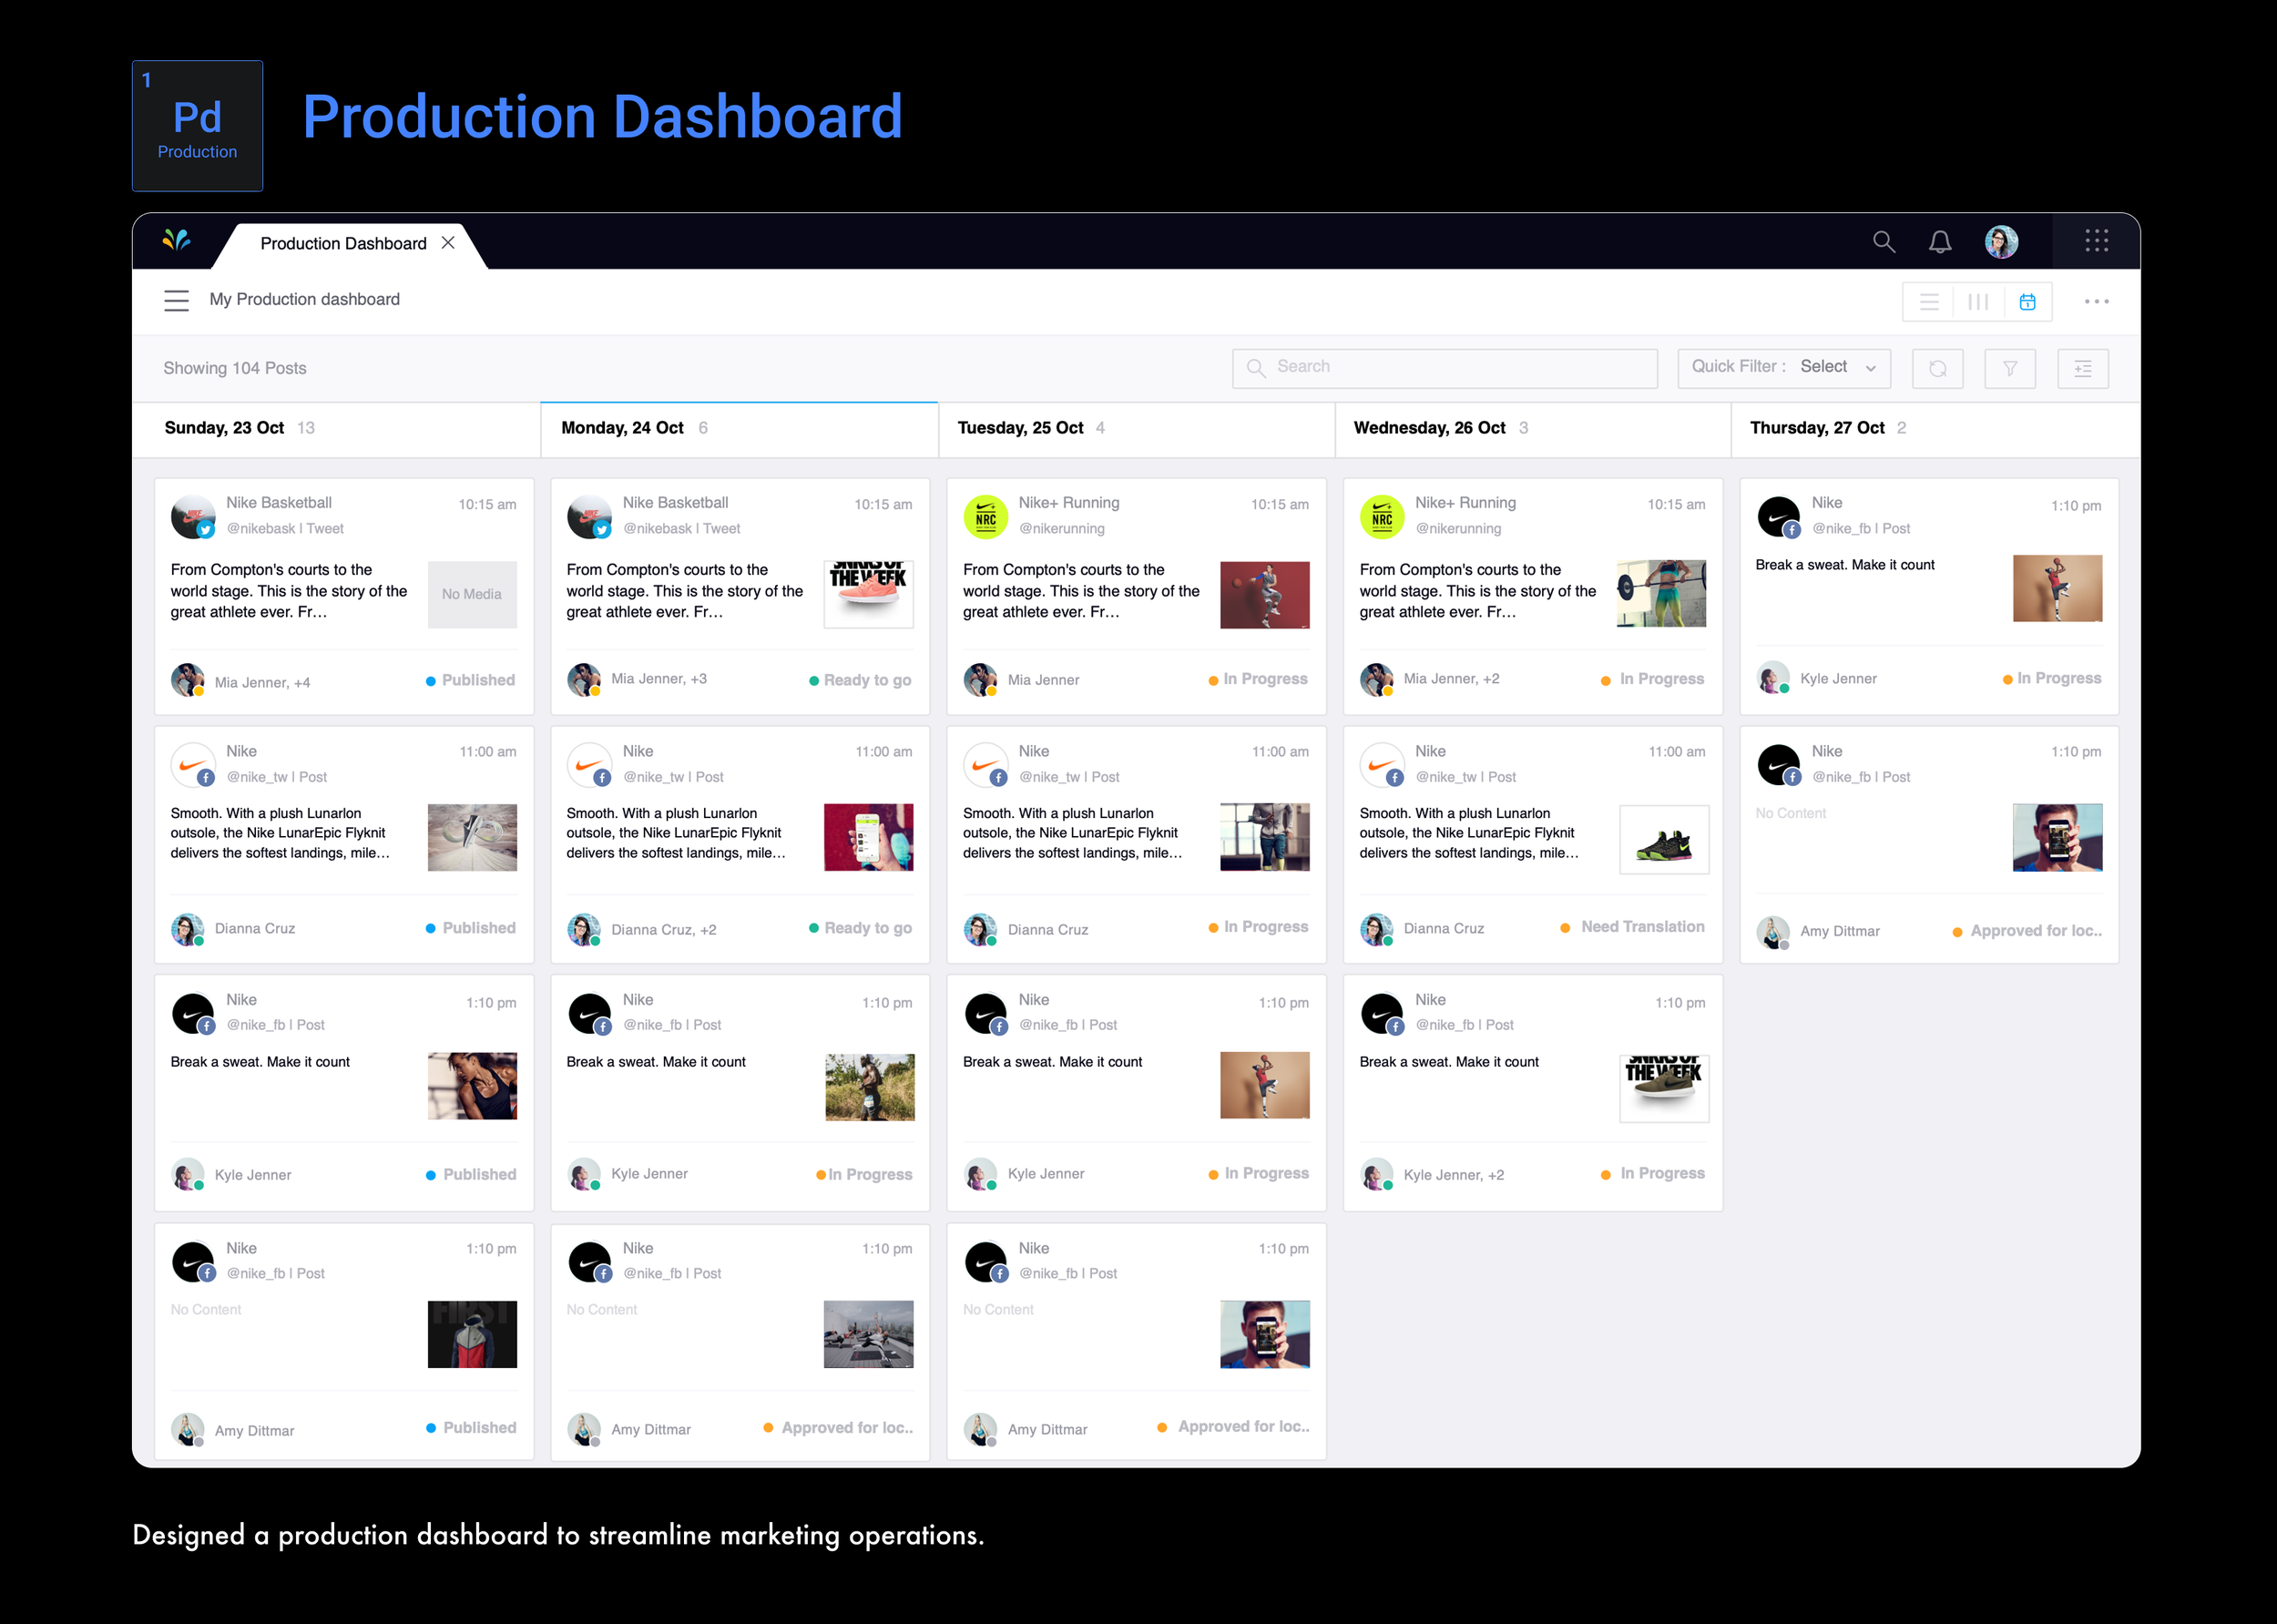
Task: Click the search magnifier in top bar
Action: tap(1883, 242)
